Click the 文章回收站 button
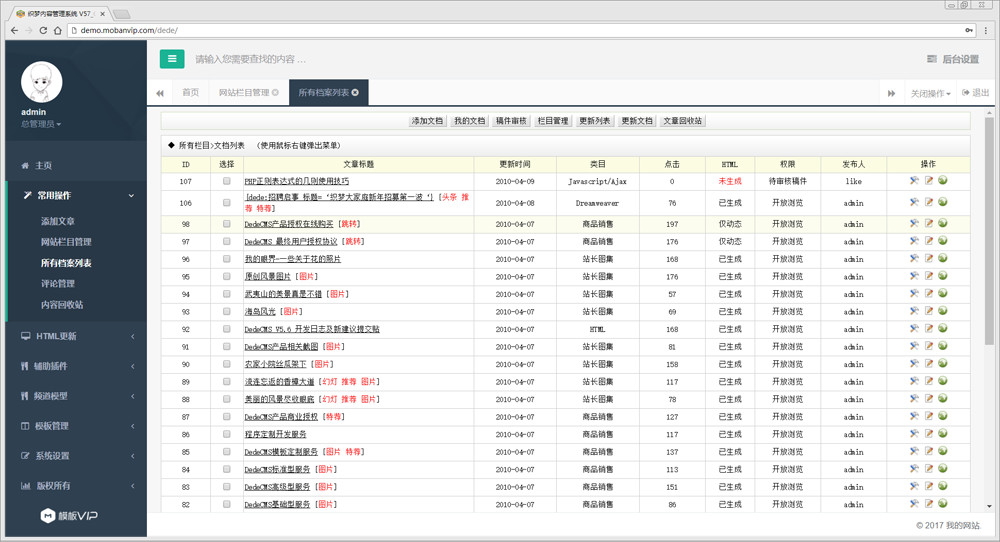 (x=682, y=121)
